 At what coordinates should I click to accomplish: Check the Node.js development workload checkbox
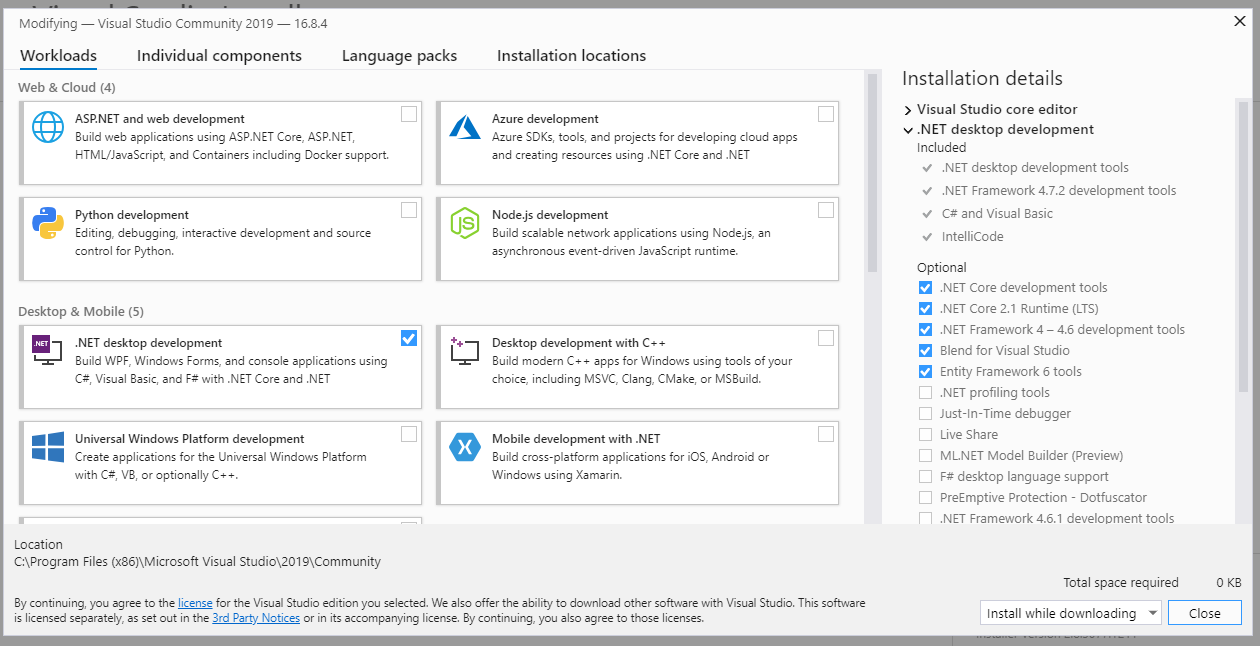click(x=826, y=210)
